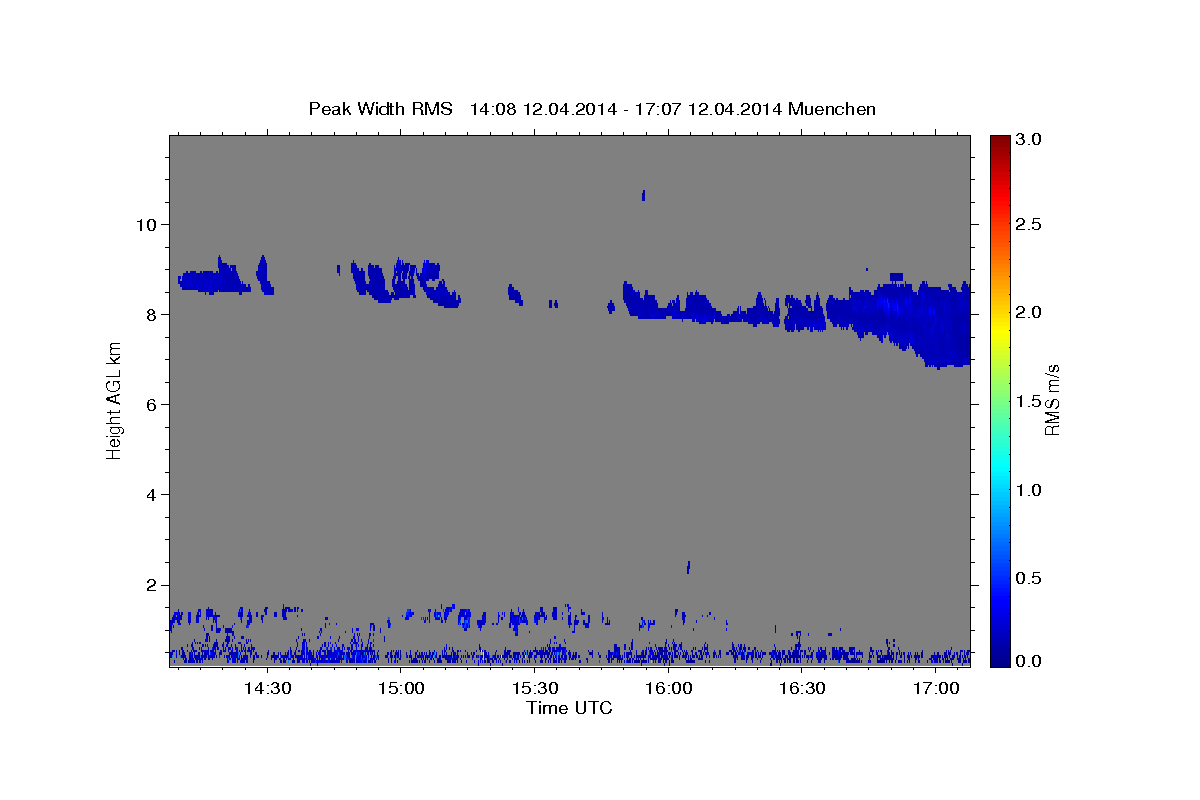This screenshot has height=800, width=1200.
Task: Click the plot title 'Peak Width RMS'
Action: [x=380, y=108]
